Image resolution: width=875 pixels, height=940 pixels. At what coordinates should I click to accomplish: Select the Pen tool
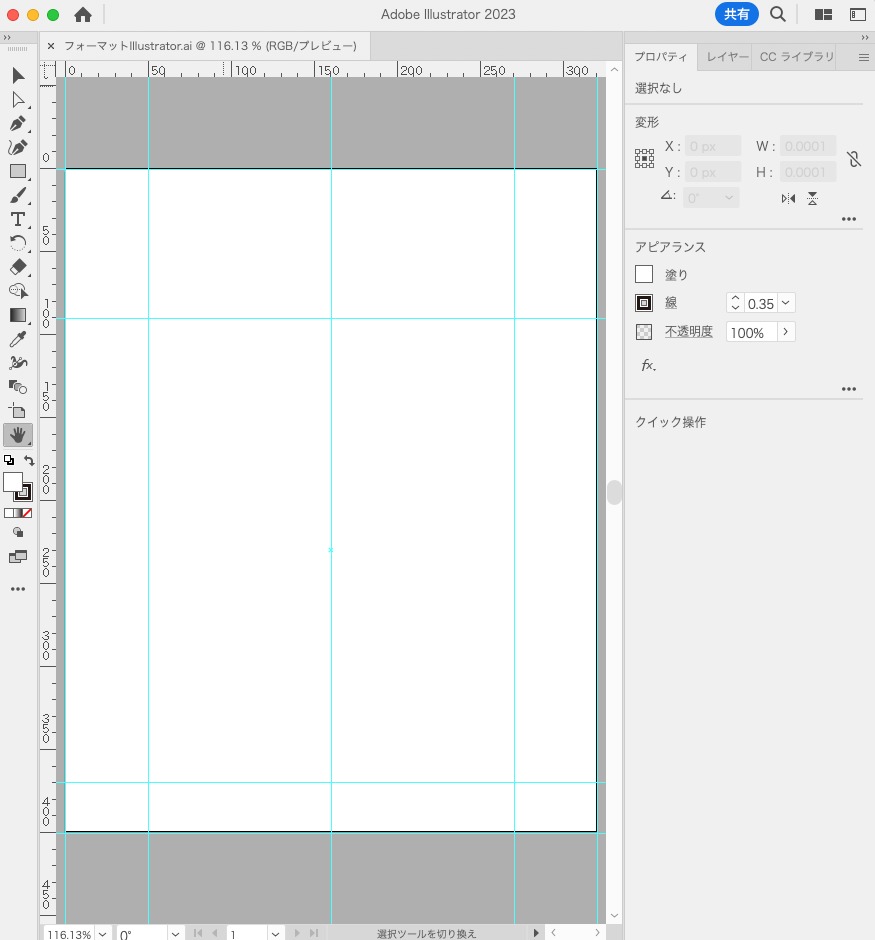(18, 123)
